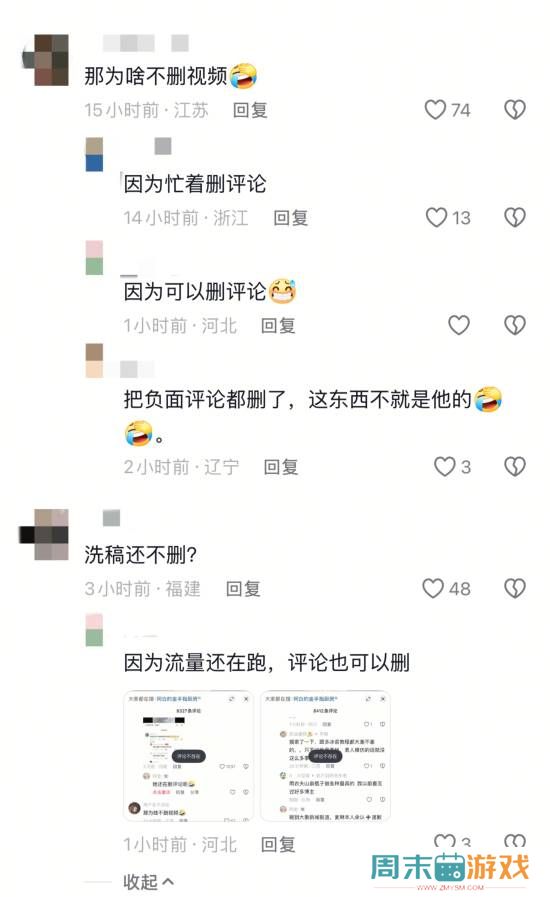The height and width of the screenshot is (897, 550).
Task: Dislike the '把负面评论都删了' reply from 辽宁
Action: (515, 467)
